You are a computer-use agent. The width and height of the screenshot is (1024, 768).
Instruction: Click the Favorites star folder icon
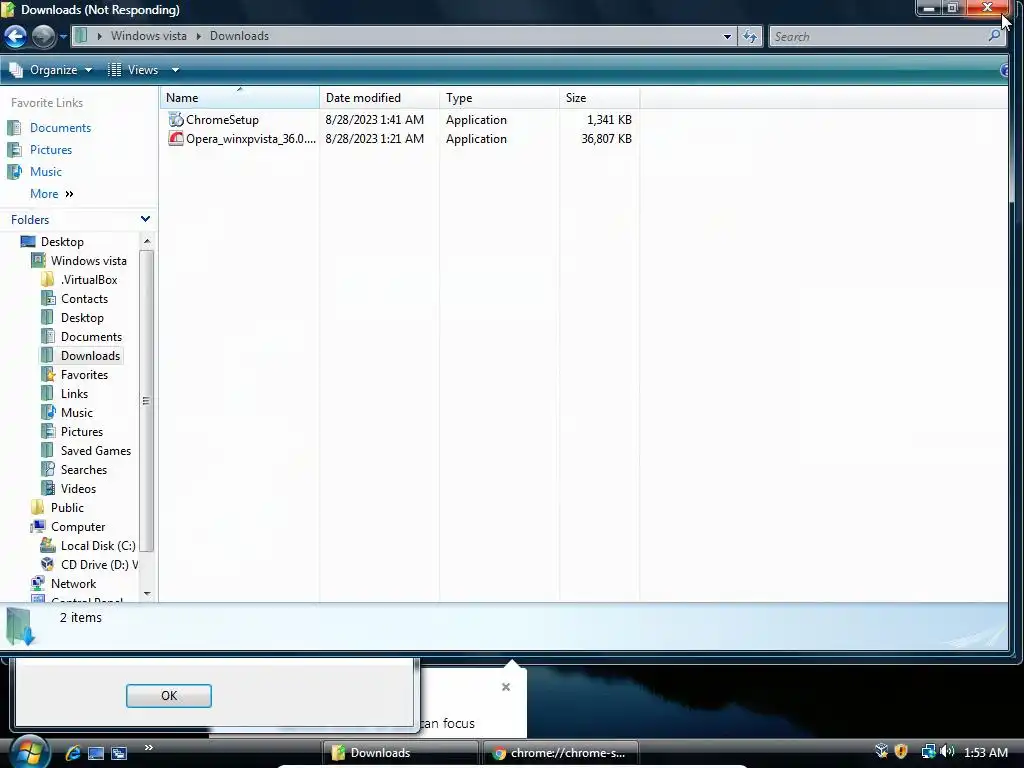pyautogui.click(x=48, y=374)
